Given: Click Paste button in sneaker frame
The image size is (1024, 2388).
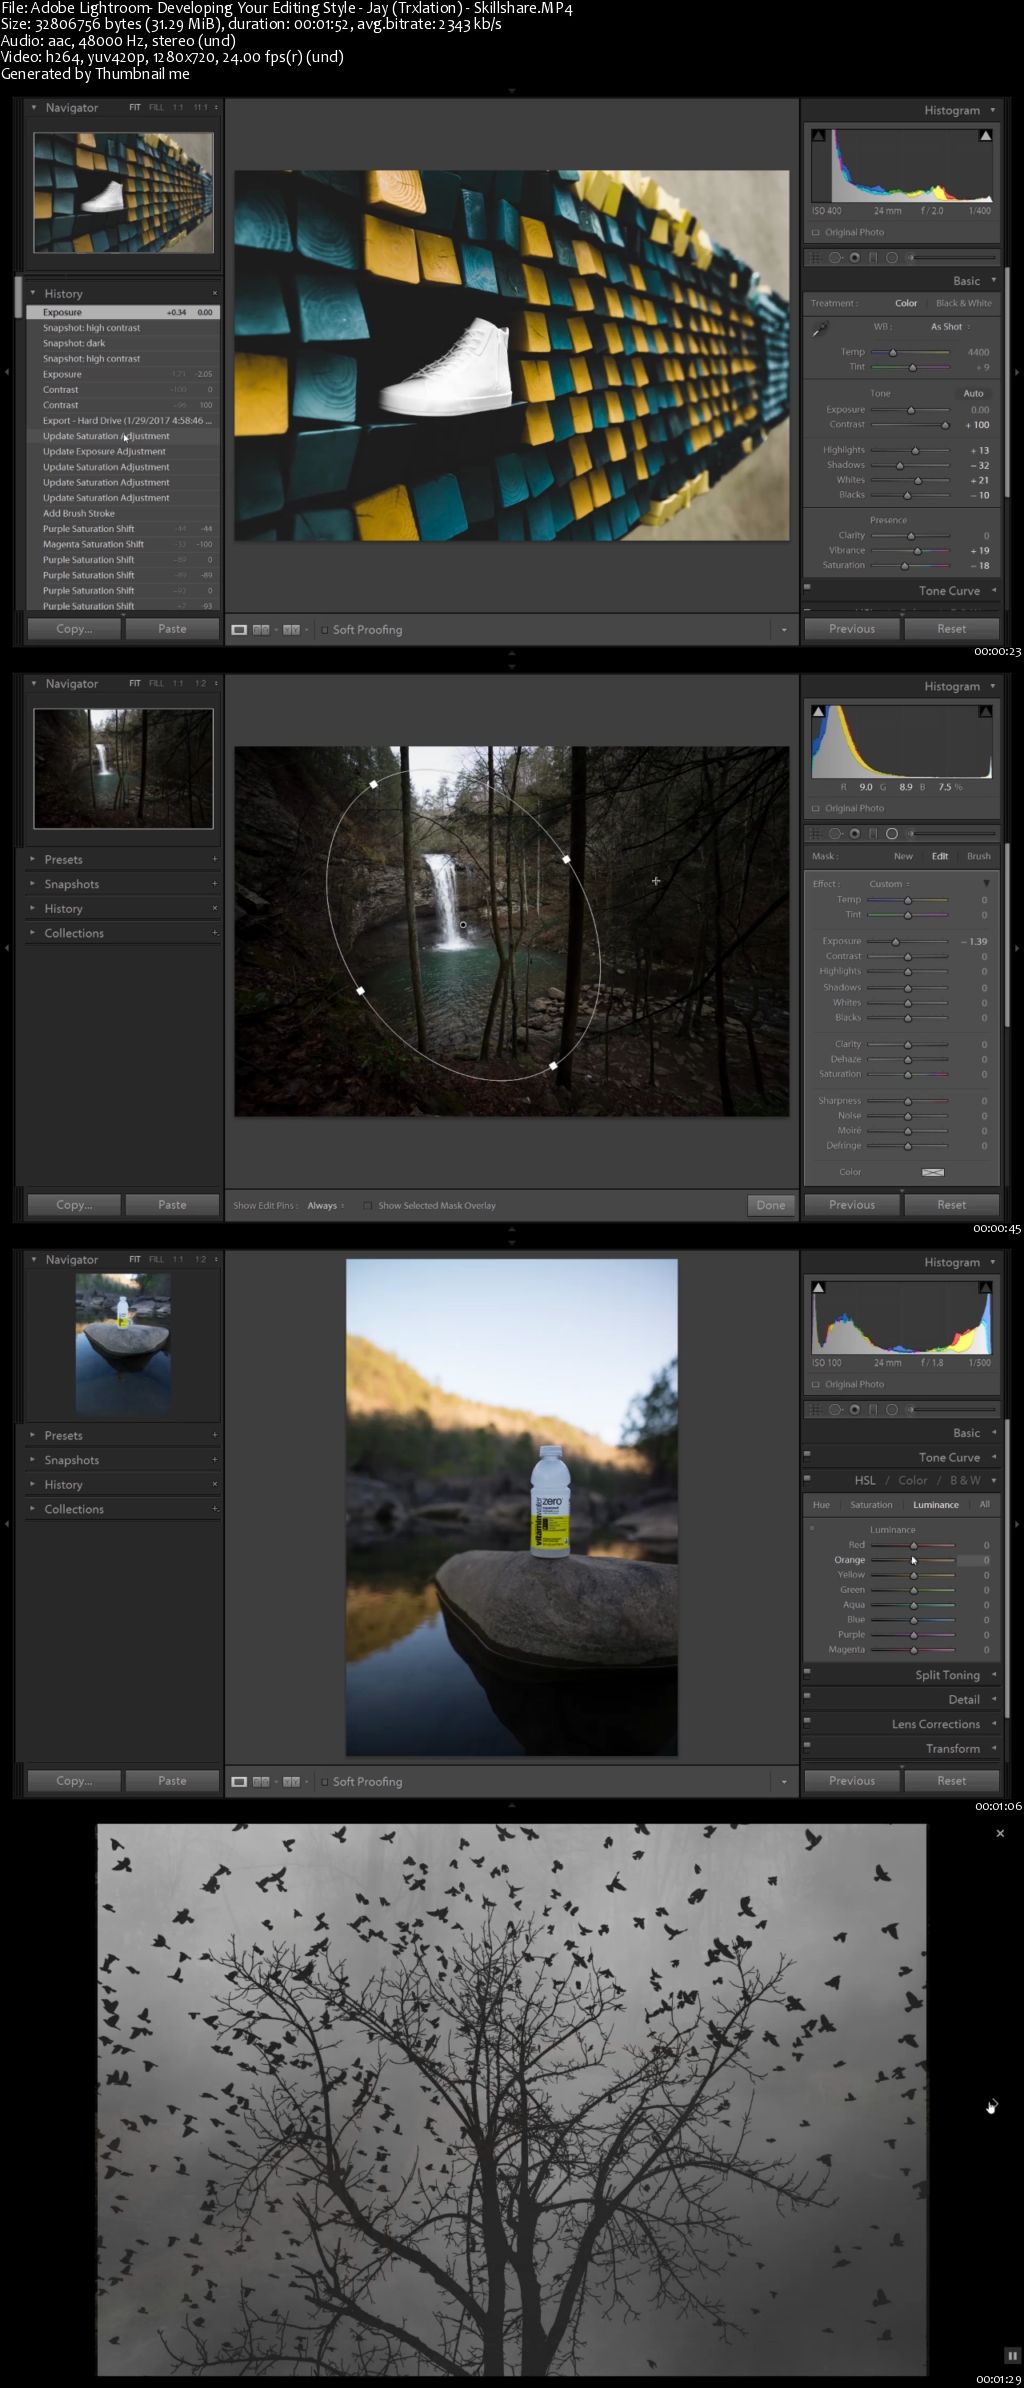Looking at the screenshot, I should point(172,629).
